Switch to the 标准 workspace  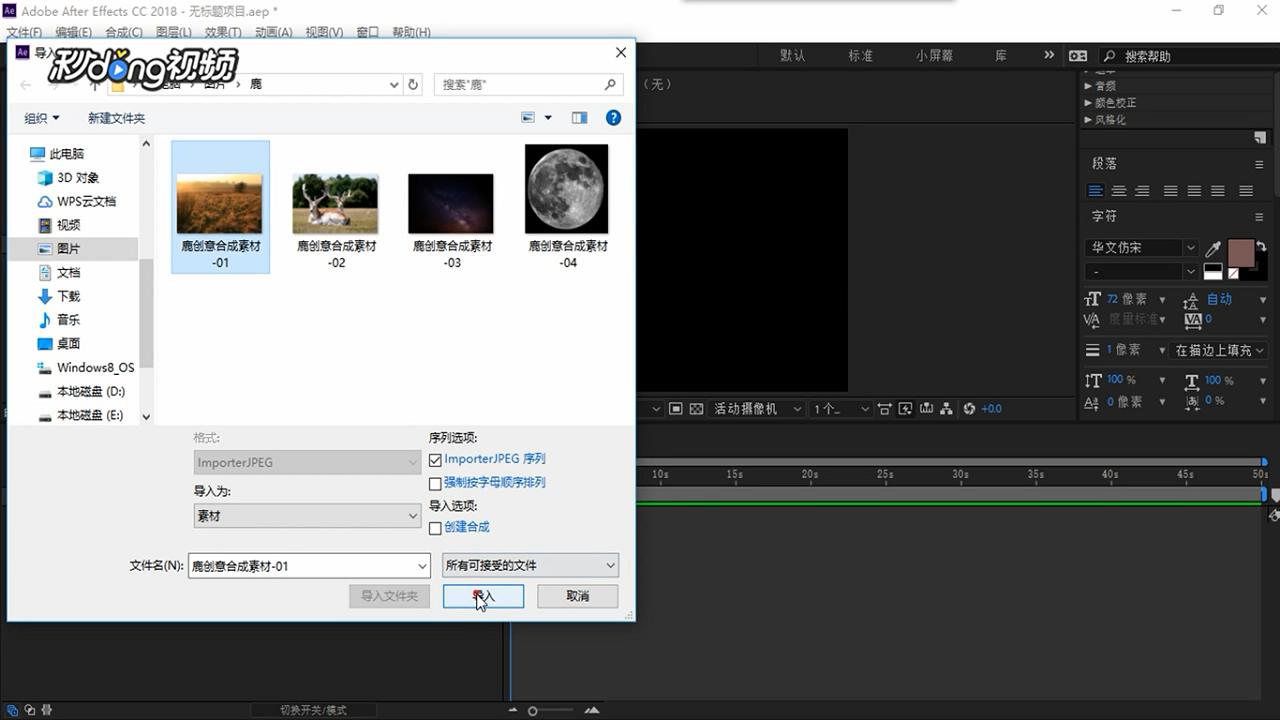pos(861,56)
